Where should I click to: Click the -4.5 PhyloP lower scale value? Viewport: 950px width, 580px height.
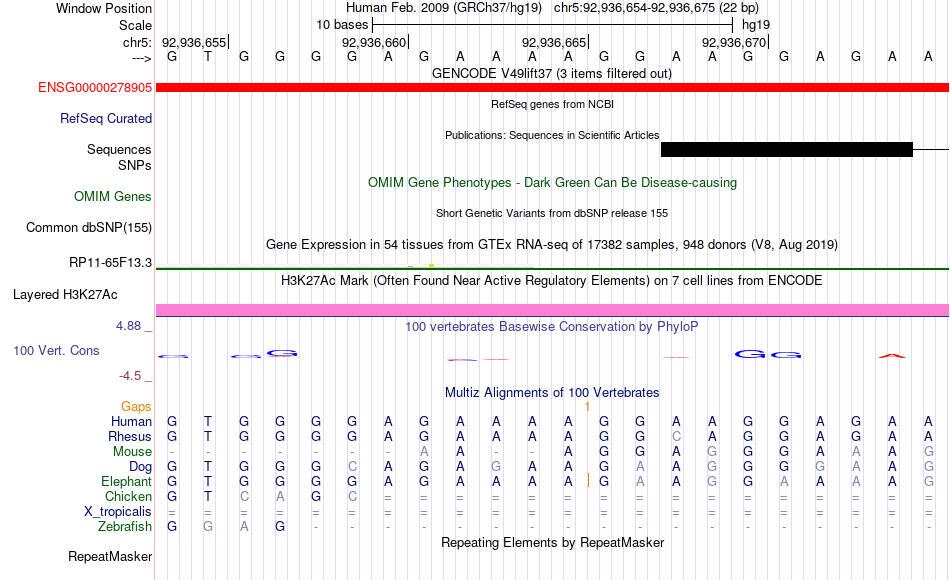pyautogui.click(x=130, y=376)
